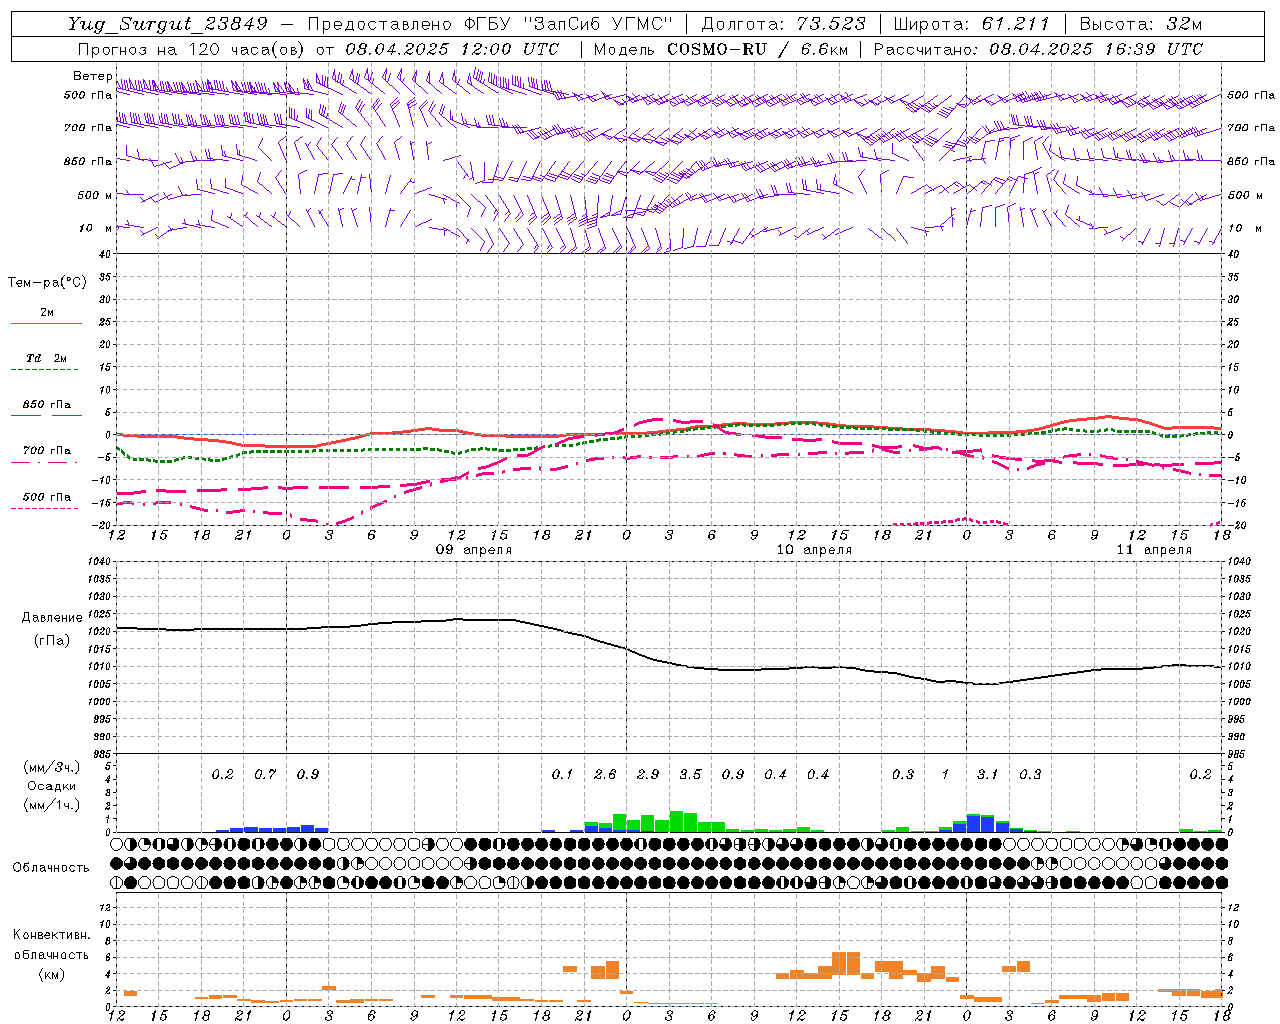This screenshot has width=1280, height=1024.
Task: Click the longitude value Долгота: 73.523
Action: coord(784,24)
